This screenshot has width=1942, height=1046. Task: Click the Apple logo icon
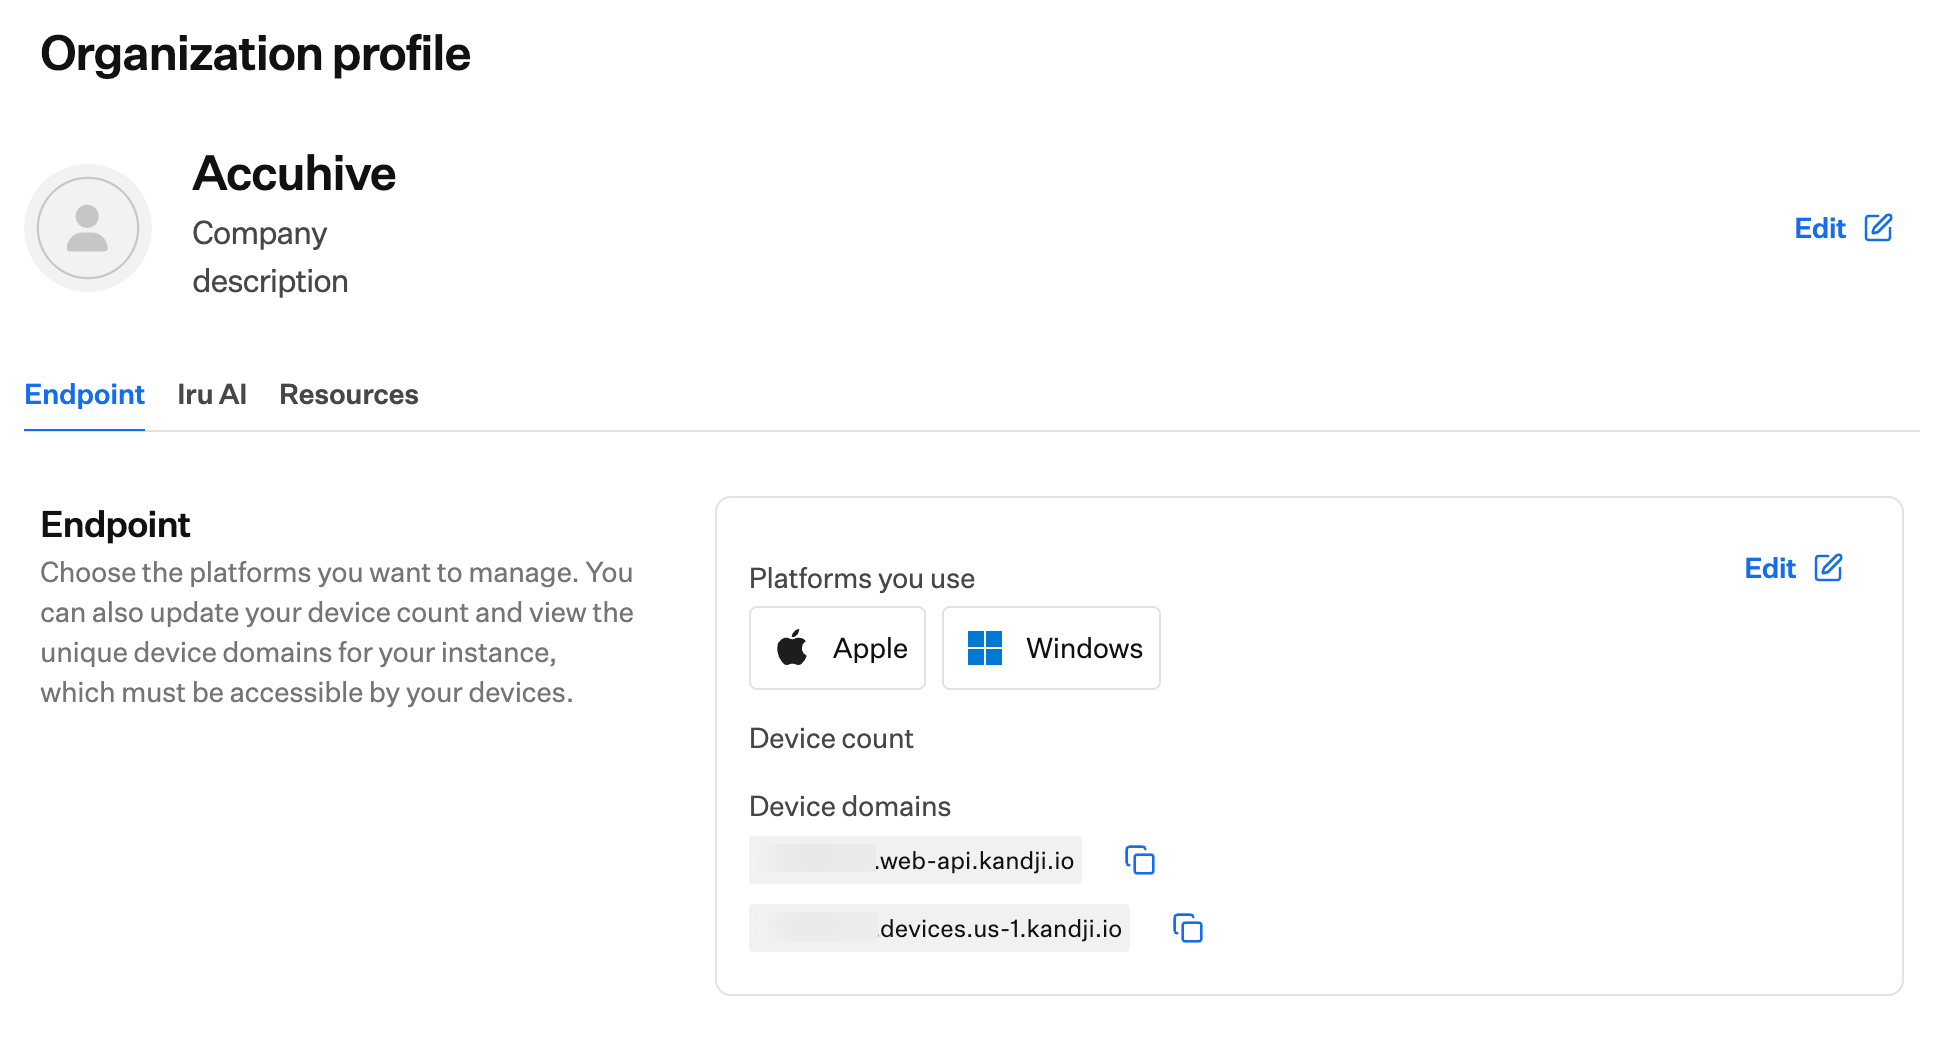tap(793, 648)
